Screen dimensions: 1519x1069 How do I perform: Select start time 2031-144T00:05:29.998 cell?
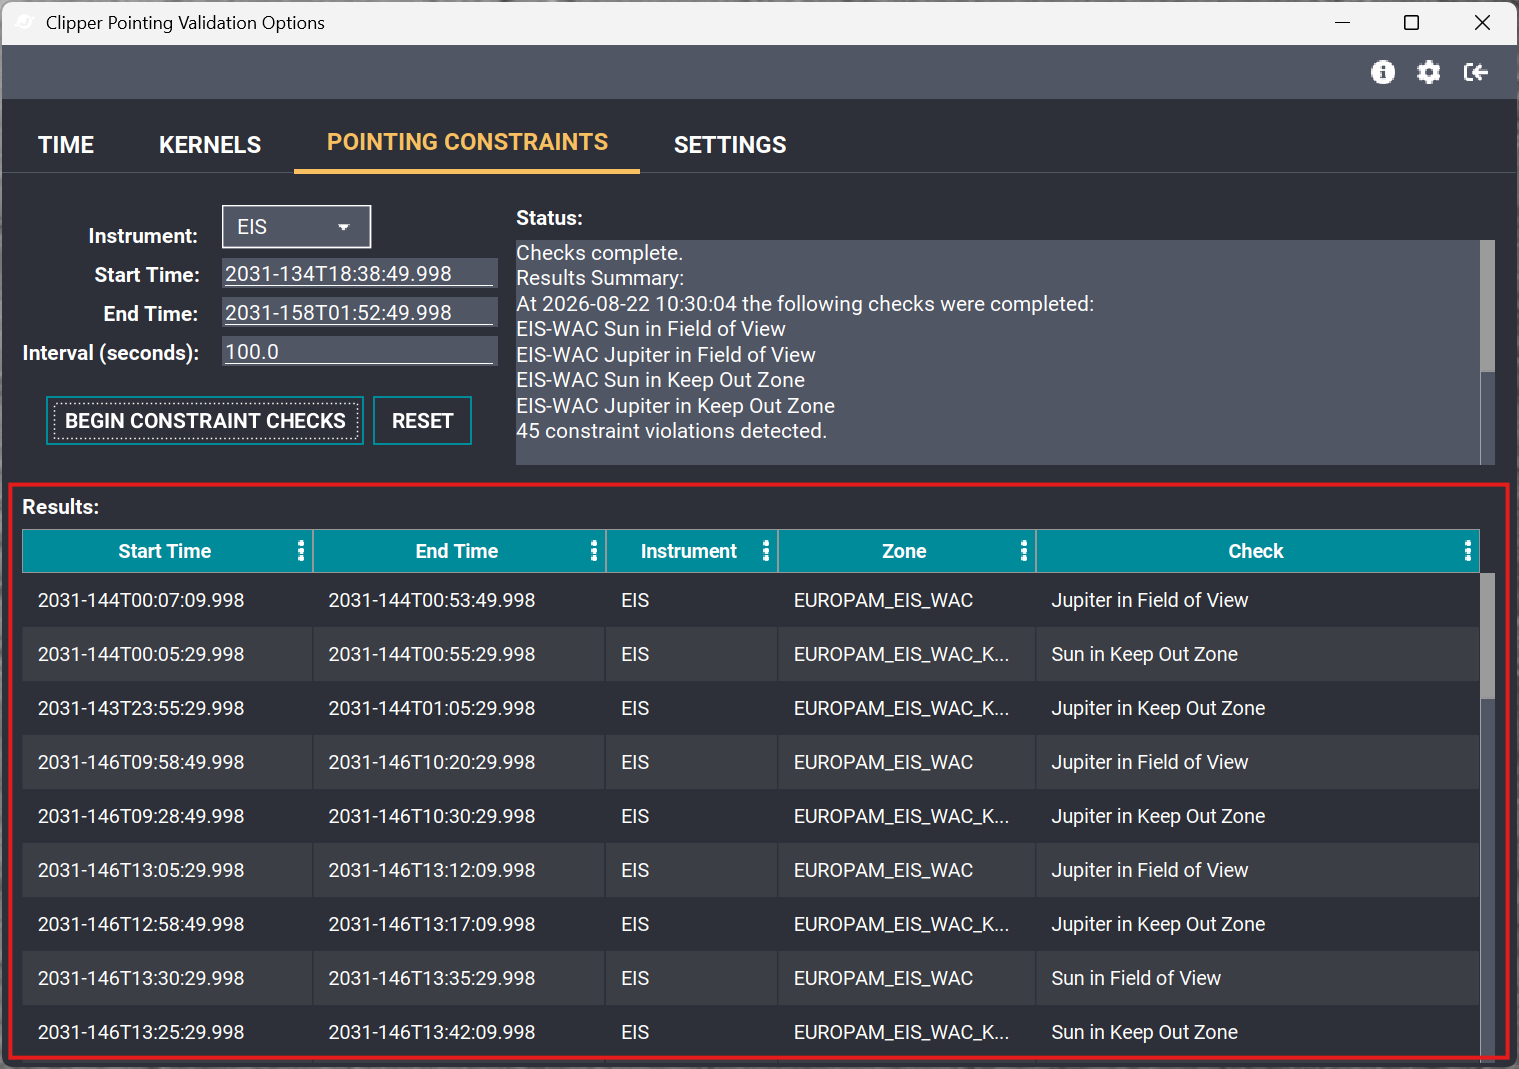(168, 654)
